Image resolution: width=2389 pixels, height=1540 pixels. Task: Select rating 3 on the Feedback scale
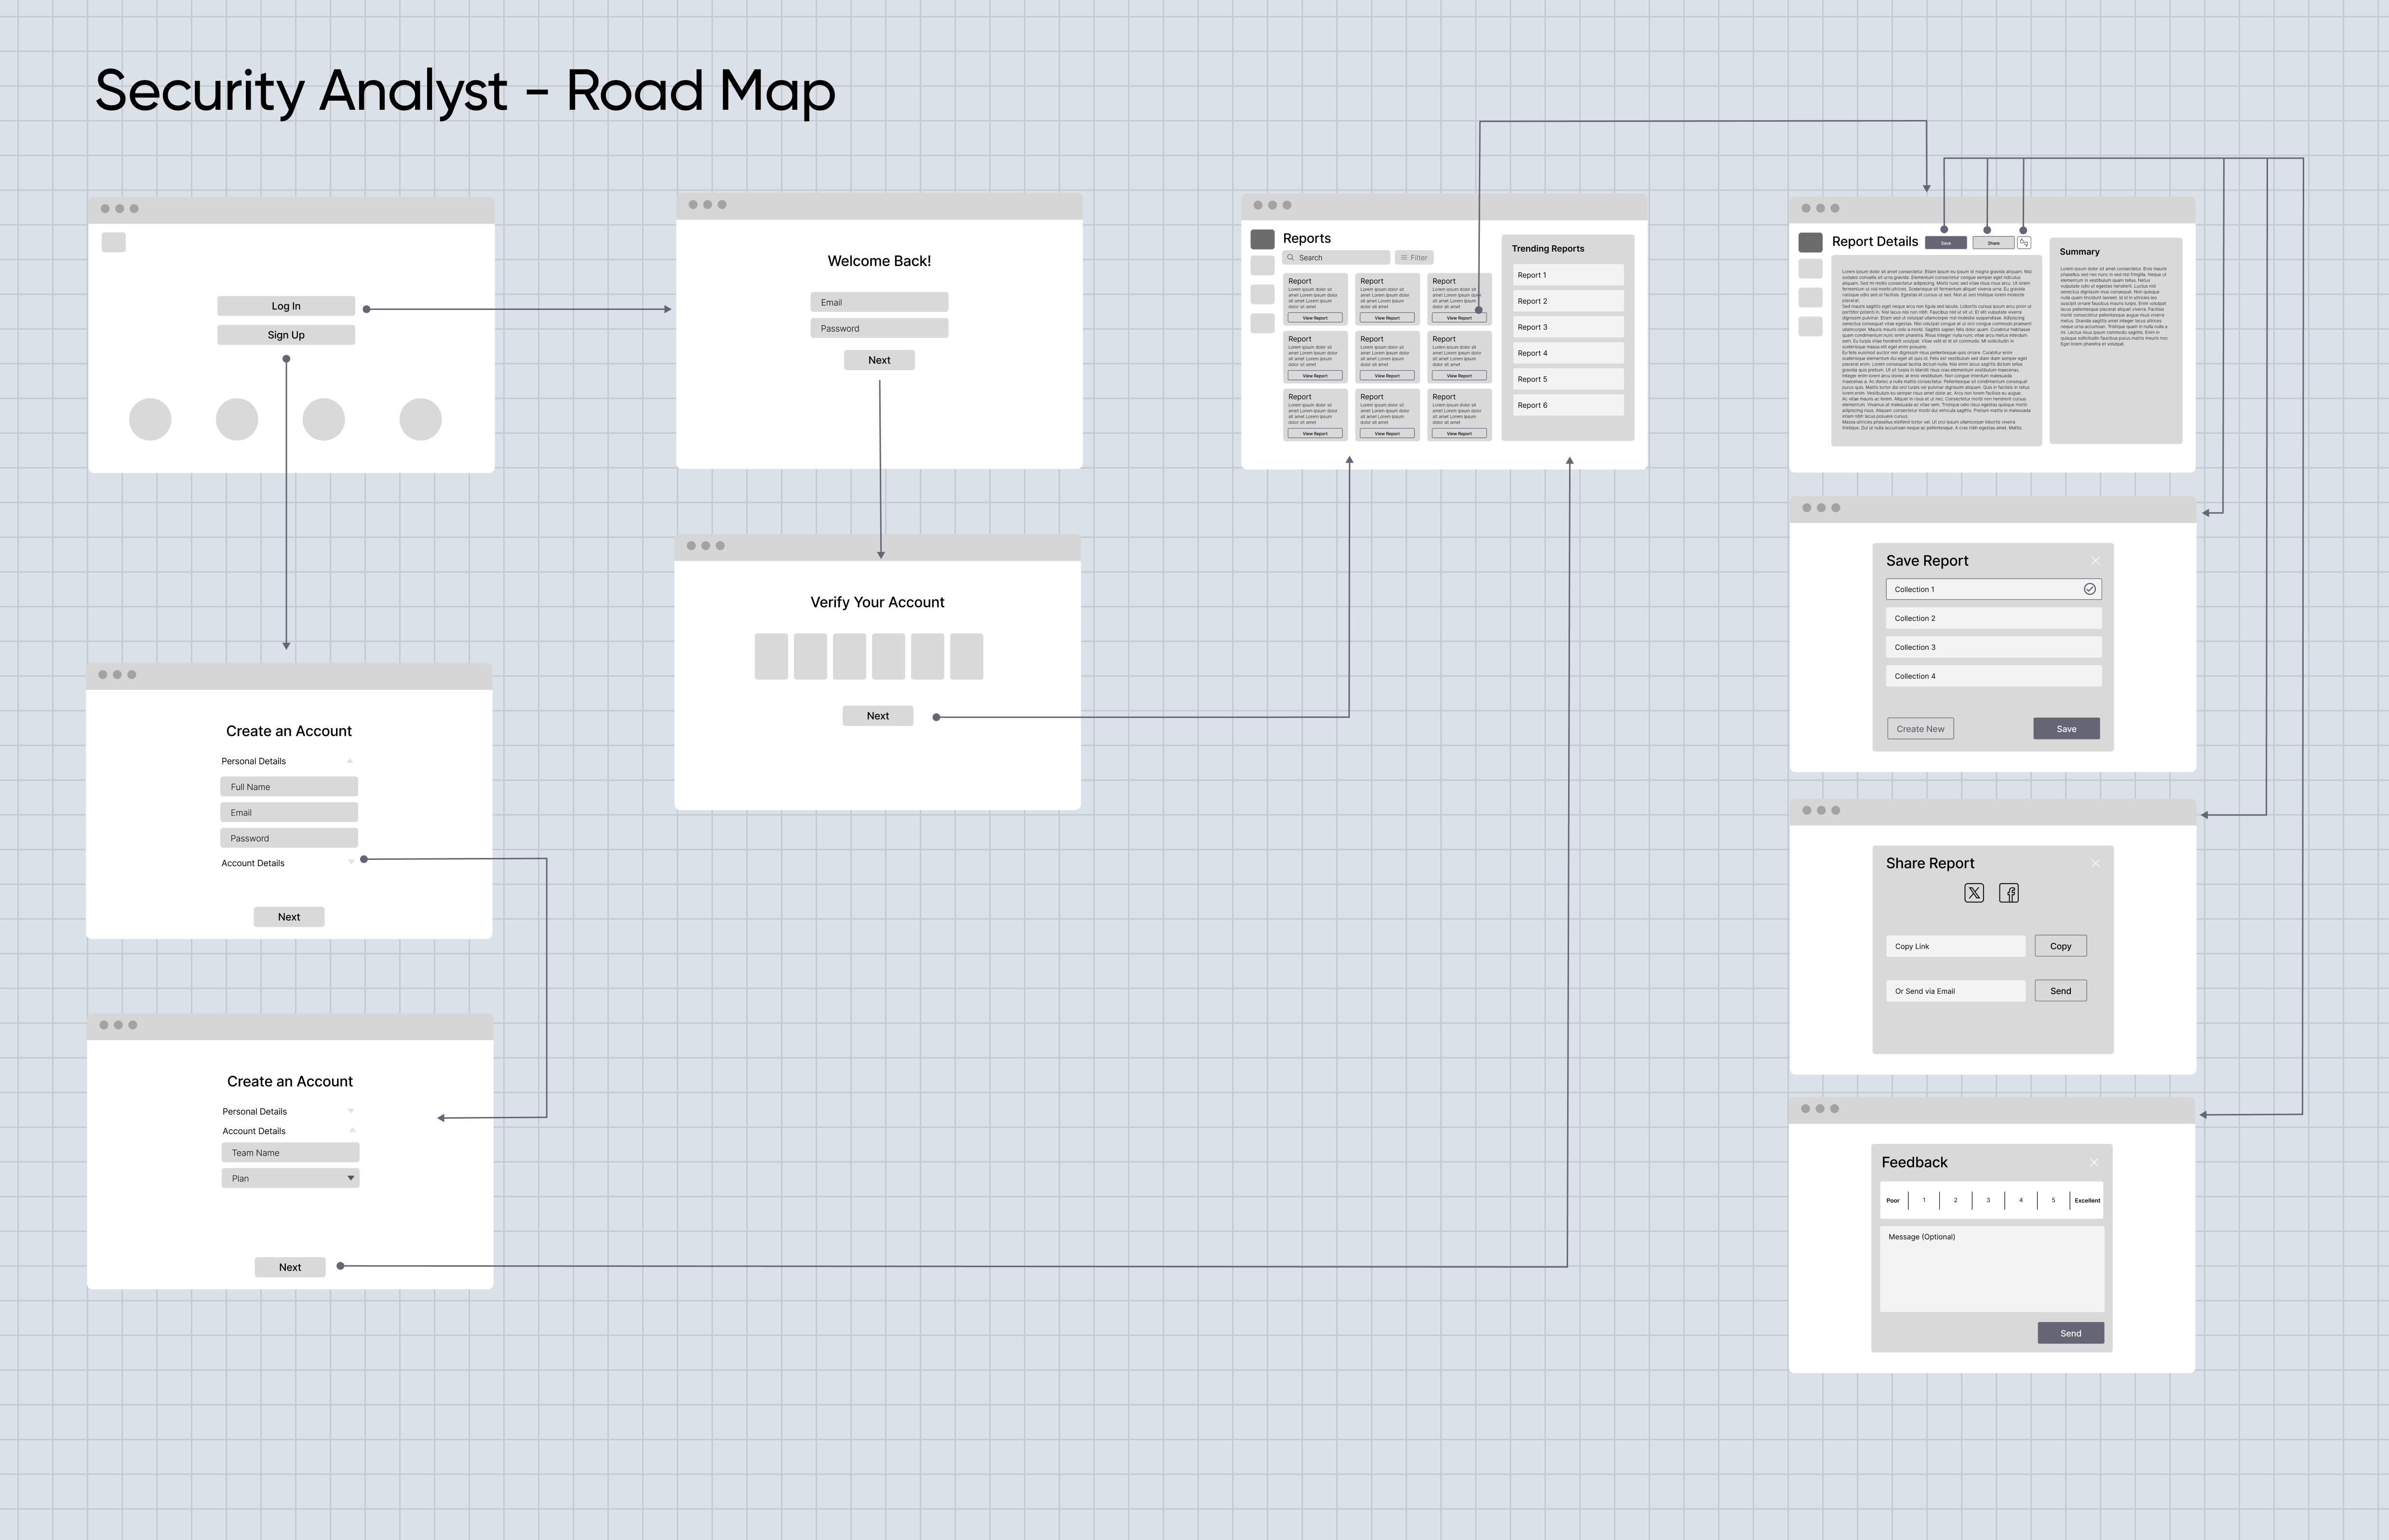pos(1988,1200)
